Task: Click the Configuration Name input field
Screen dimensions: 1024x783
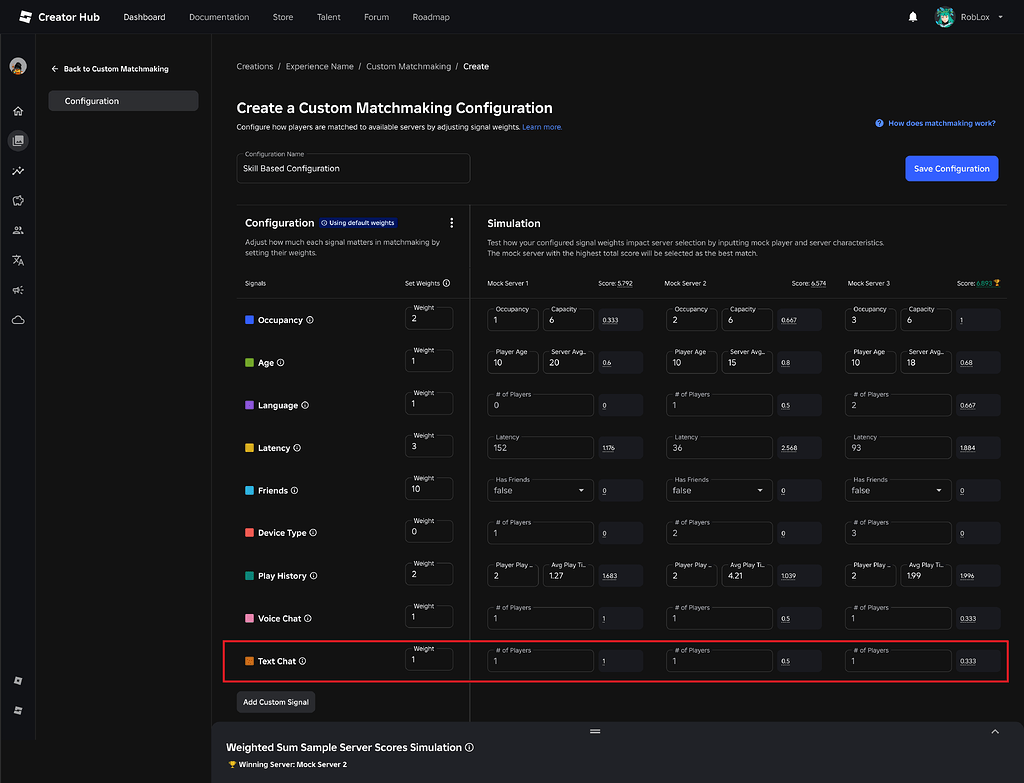Action: tap(353, 168)
